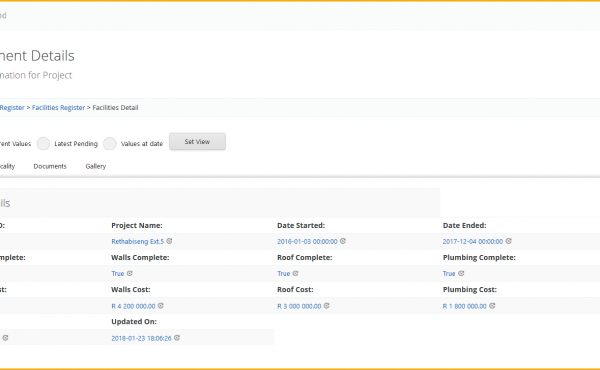Viewport: 600px width, 370px height.
Task: Click history icon beside Plumbing Complete True
Action: (x=461, y=273)
